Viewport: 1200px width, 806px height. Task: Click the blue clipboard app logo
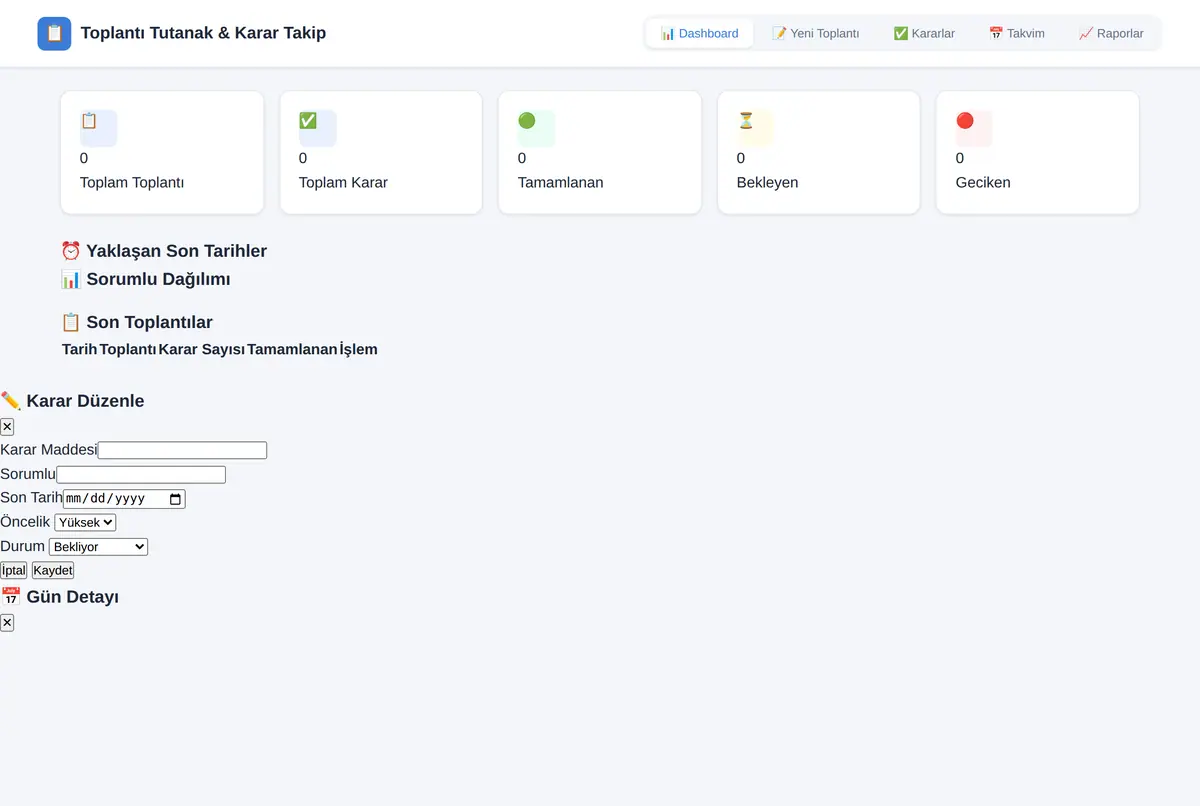54,33
